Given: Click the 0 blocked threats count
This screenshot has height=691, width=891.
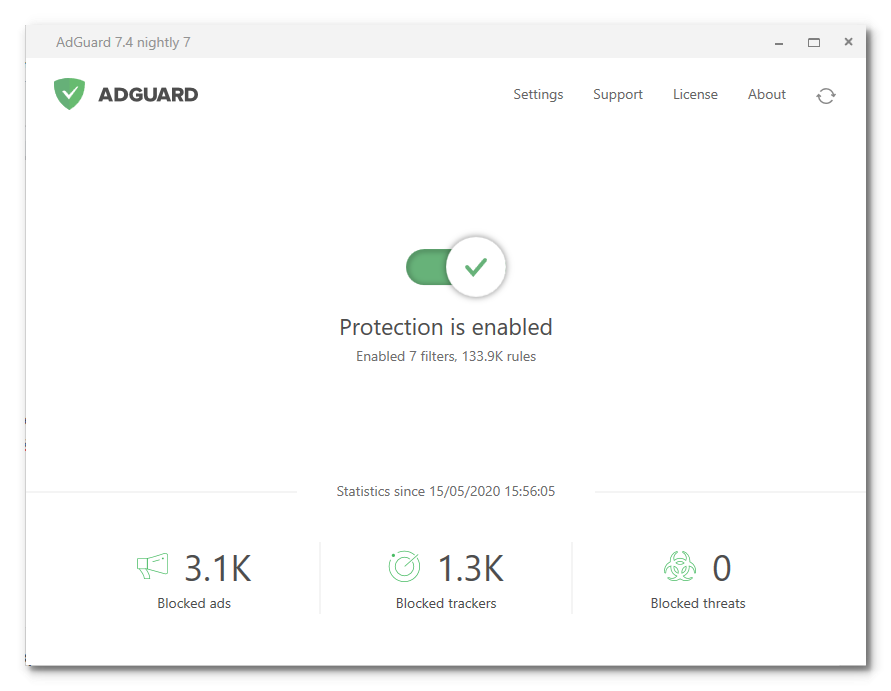Looking at the screenshot, I should (722, 568).
